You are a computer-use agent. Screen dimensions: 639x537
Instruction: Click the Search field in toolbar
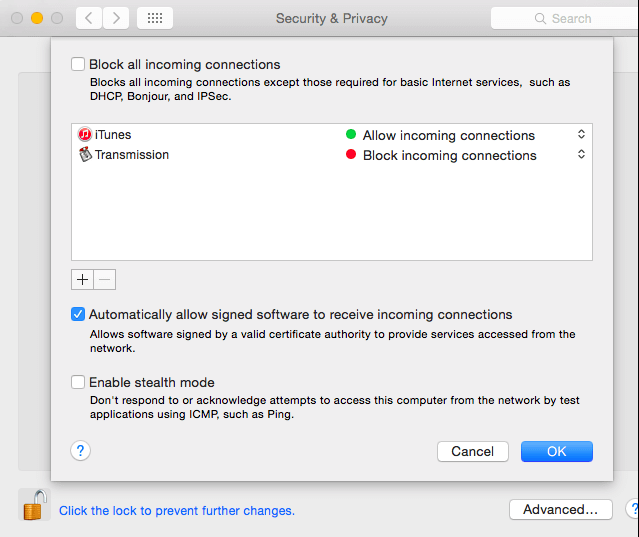[x=565, y=18]
